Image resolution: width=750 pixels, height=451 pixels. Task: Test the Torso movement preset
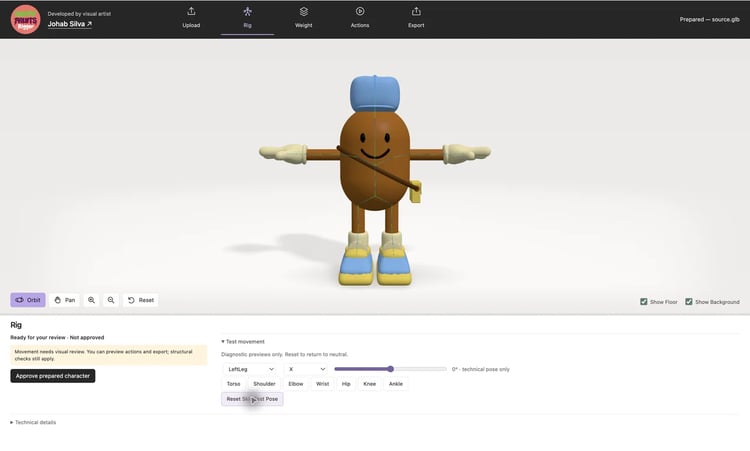click(x=233, y=384)
